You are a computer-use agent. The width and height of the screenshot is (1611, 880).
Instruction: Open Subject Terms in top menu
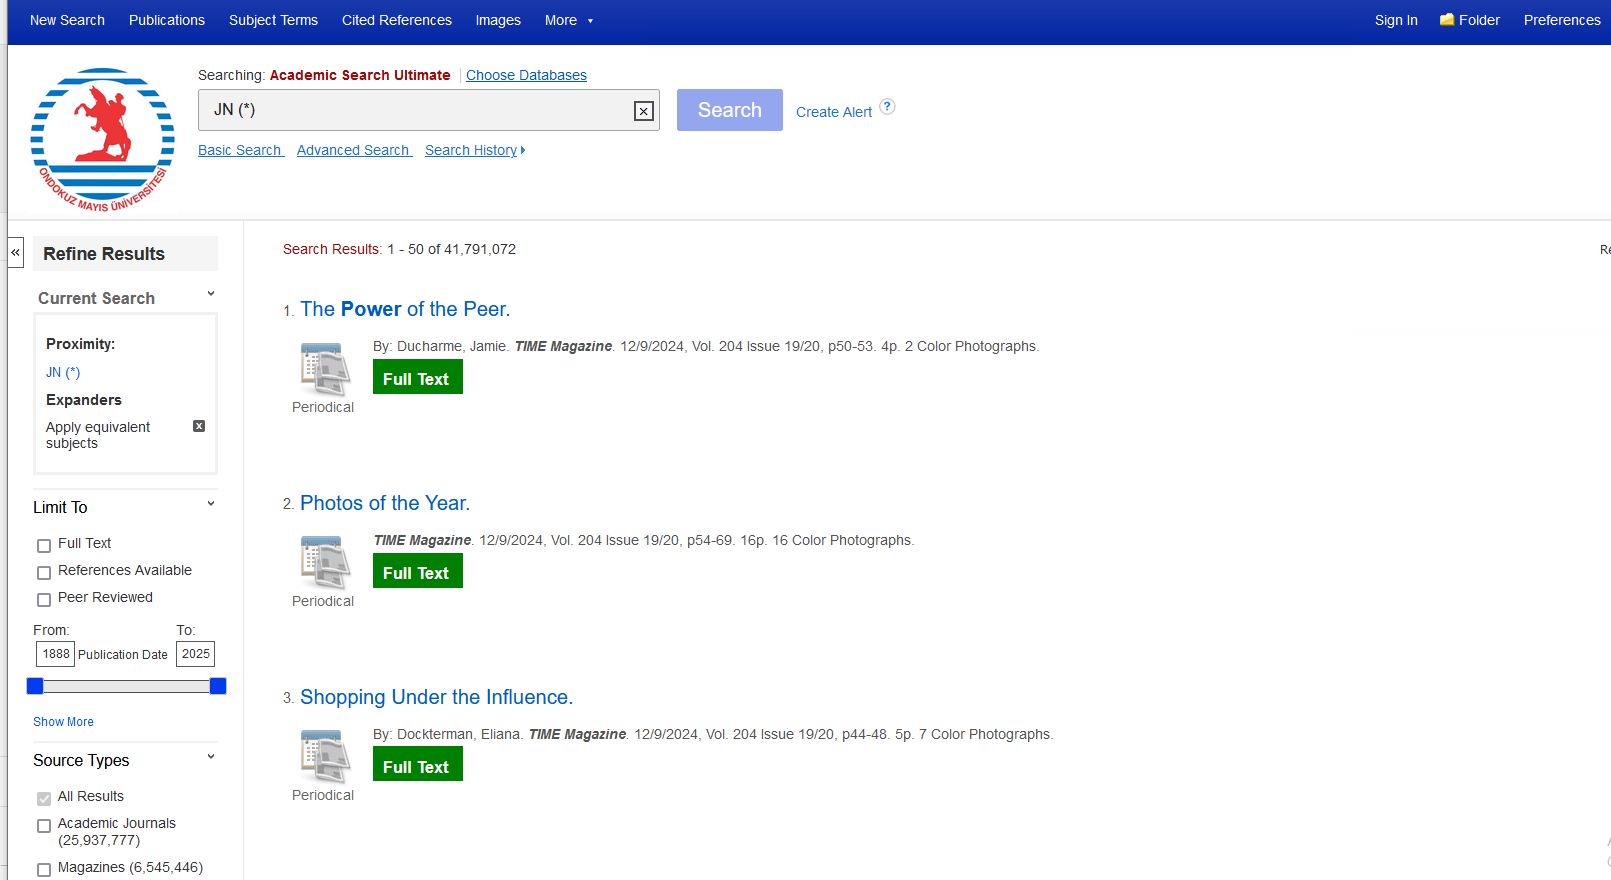point(273,20)
